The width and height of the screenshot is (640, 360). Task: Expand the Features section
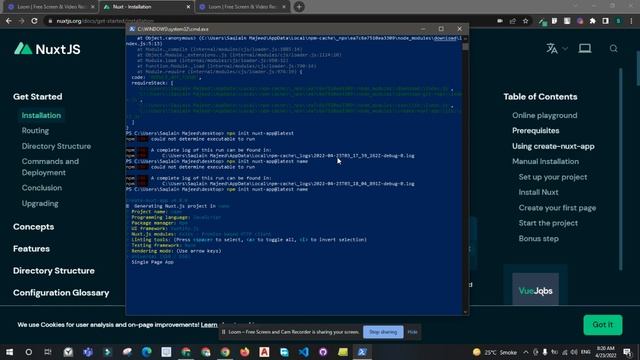31,249
